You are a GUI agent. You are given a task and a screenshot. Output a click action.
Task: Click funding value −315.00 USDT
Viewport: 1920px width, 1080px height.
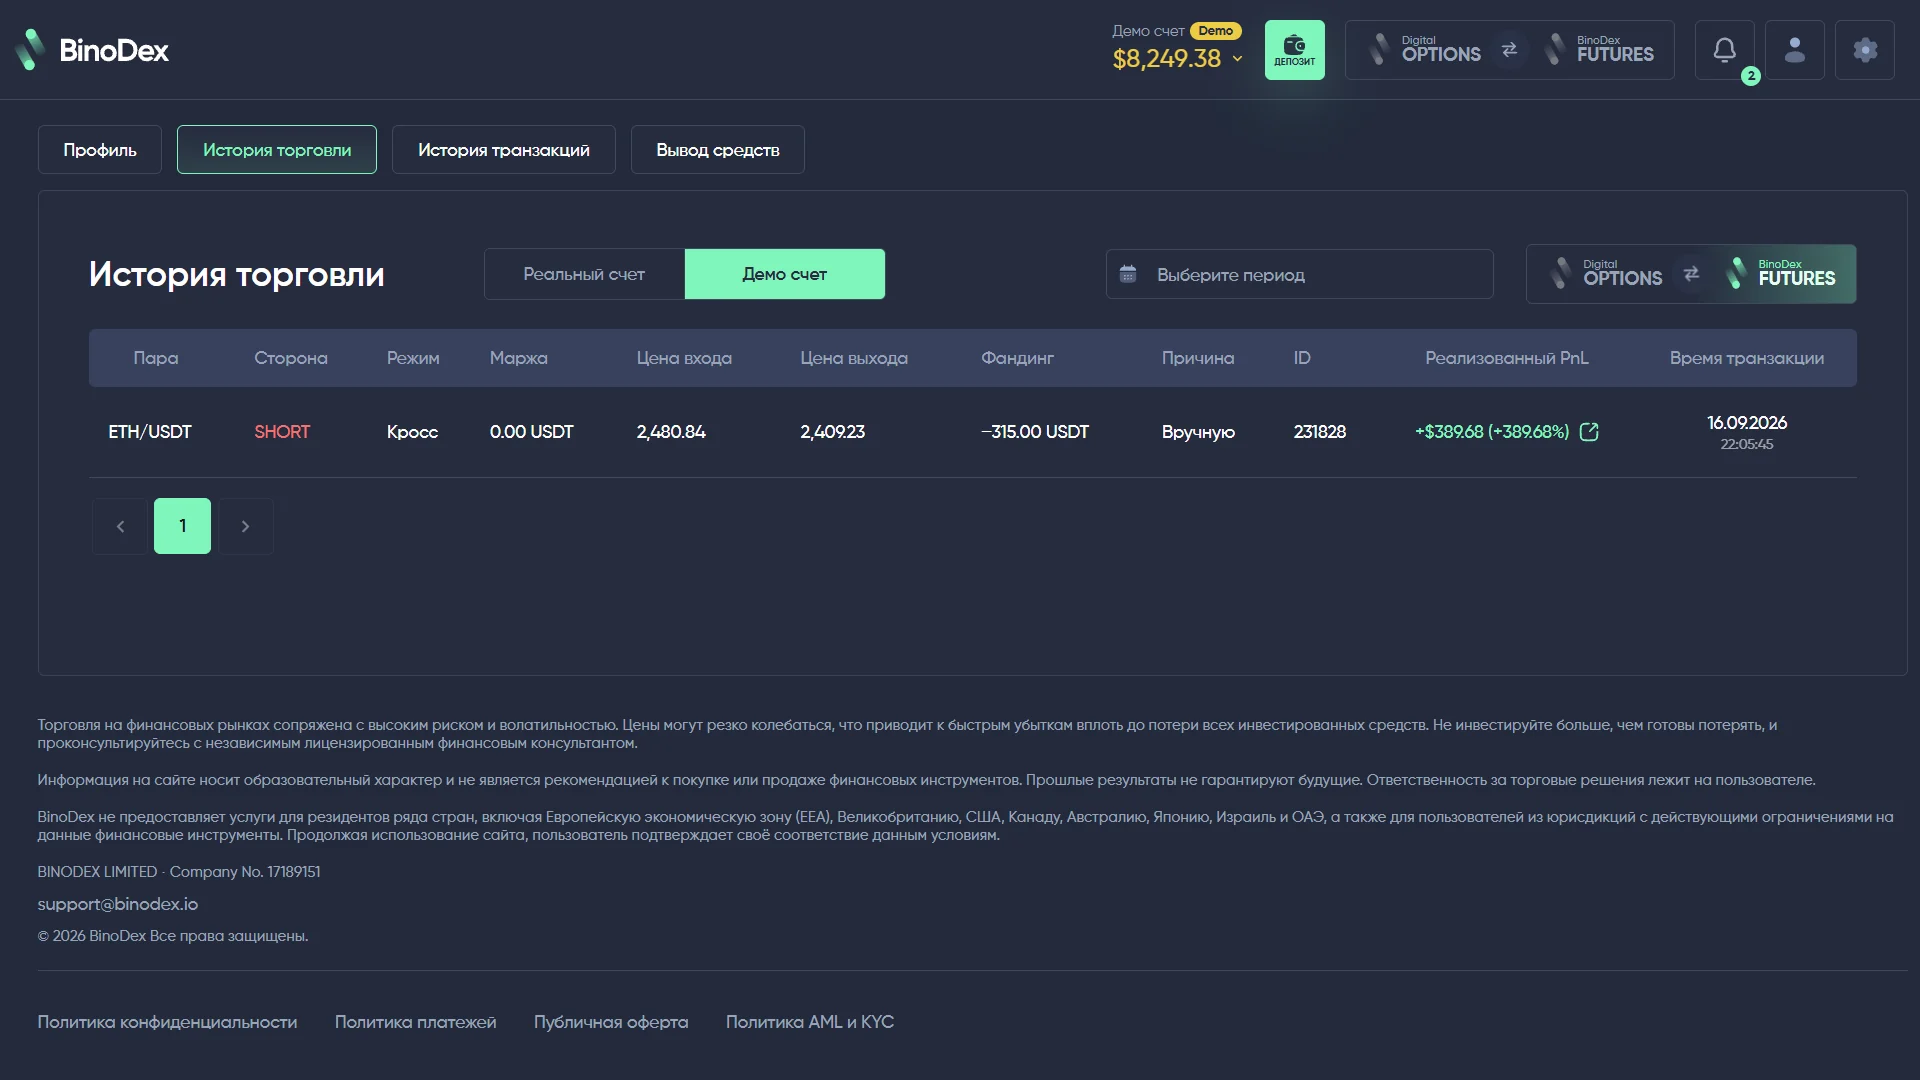click(x=1035, y=432)
